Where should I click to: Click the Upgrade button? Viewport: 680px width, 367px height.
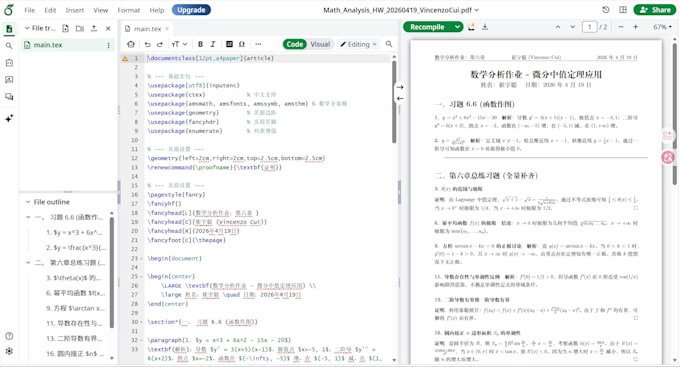(x=191, y=10)
